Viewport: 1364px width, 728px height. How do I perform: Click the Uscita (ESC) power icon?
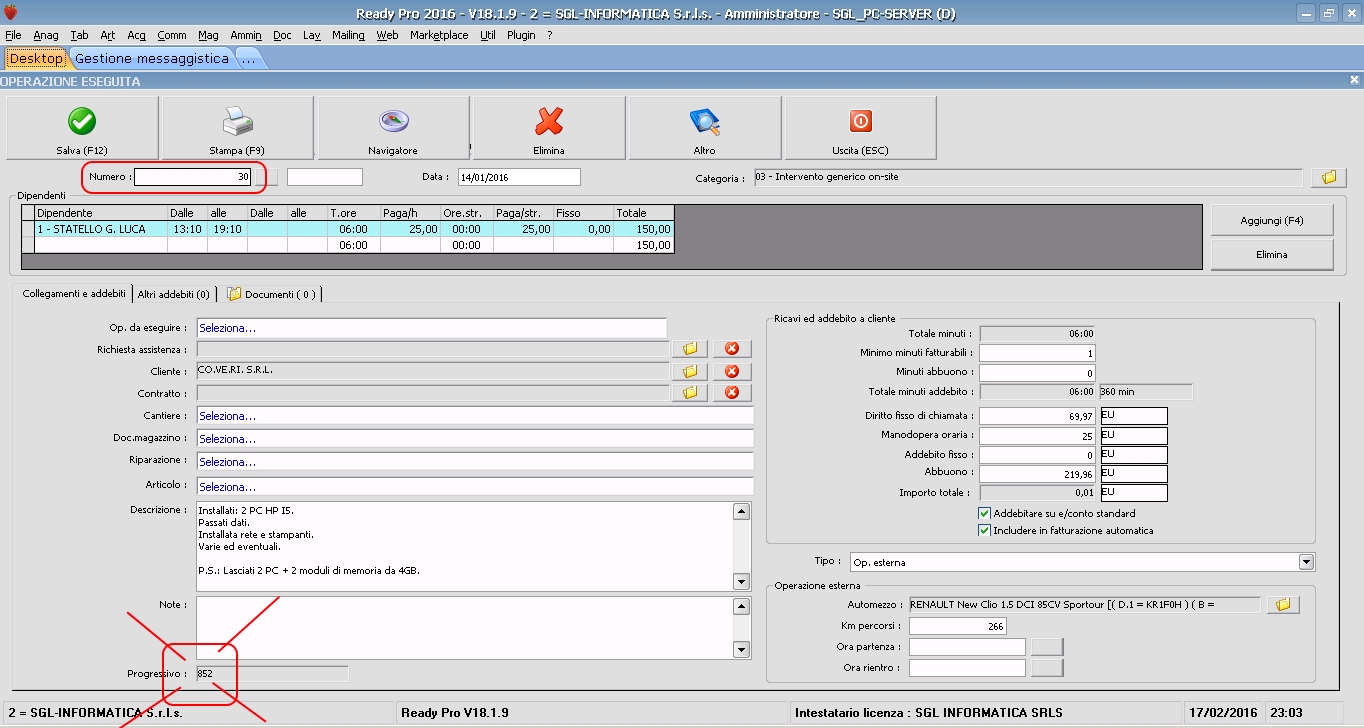[860, 122]
